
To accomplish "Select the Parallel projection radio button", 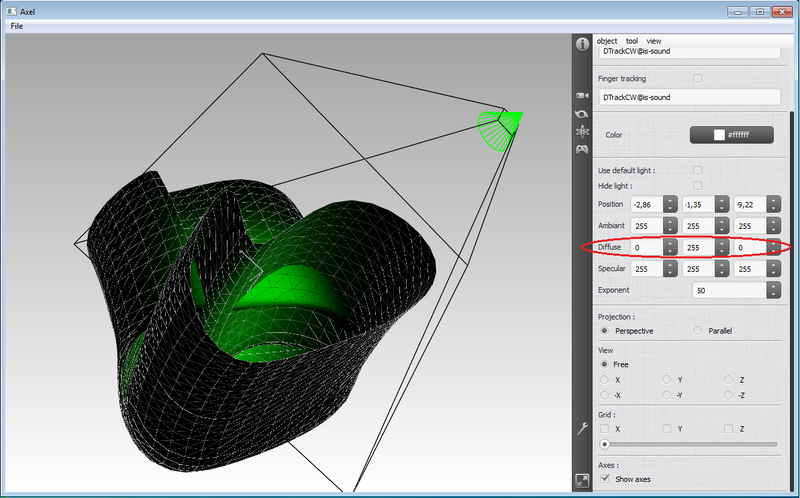I will tap(697, 331).
